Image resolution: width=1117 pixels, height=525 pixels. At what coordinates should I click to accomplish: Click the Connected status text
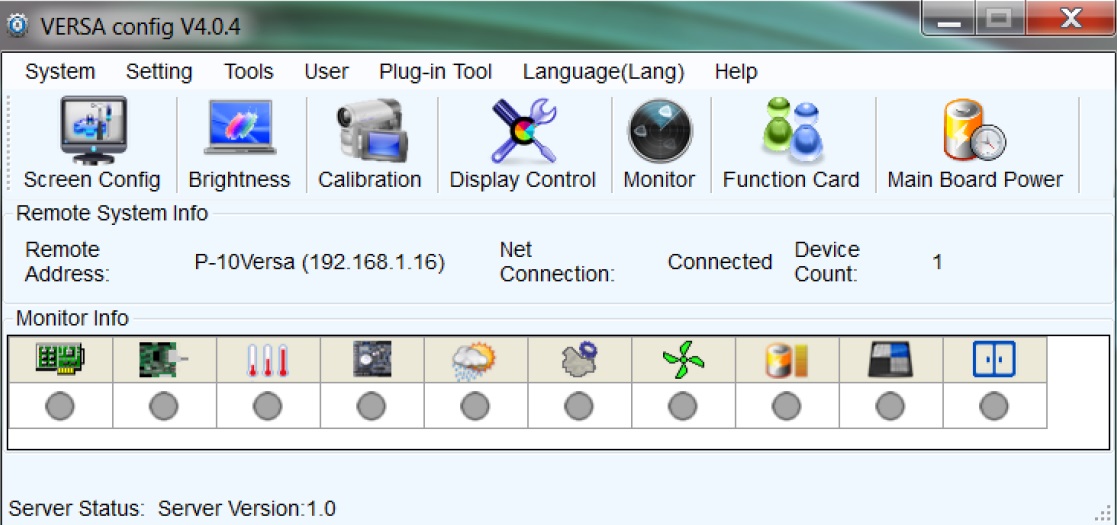(x=719, y=262)
